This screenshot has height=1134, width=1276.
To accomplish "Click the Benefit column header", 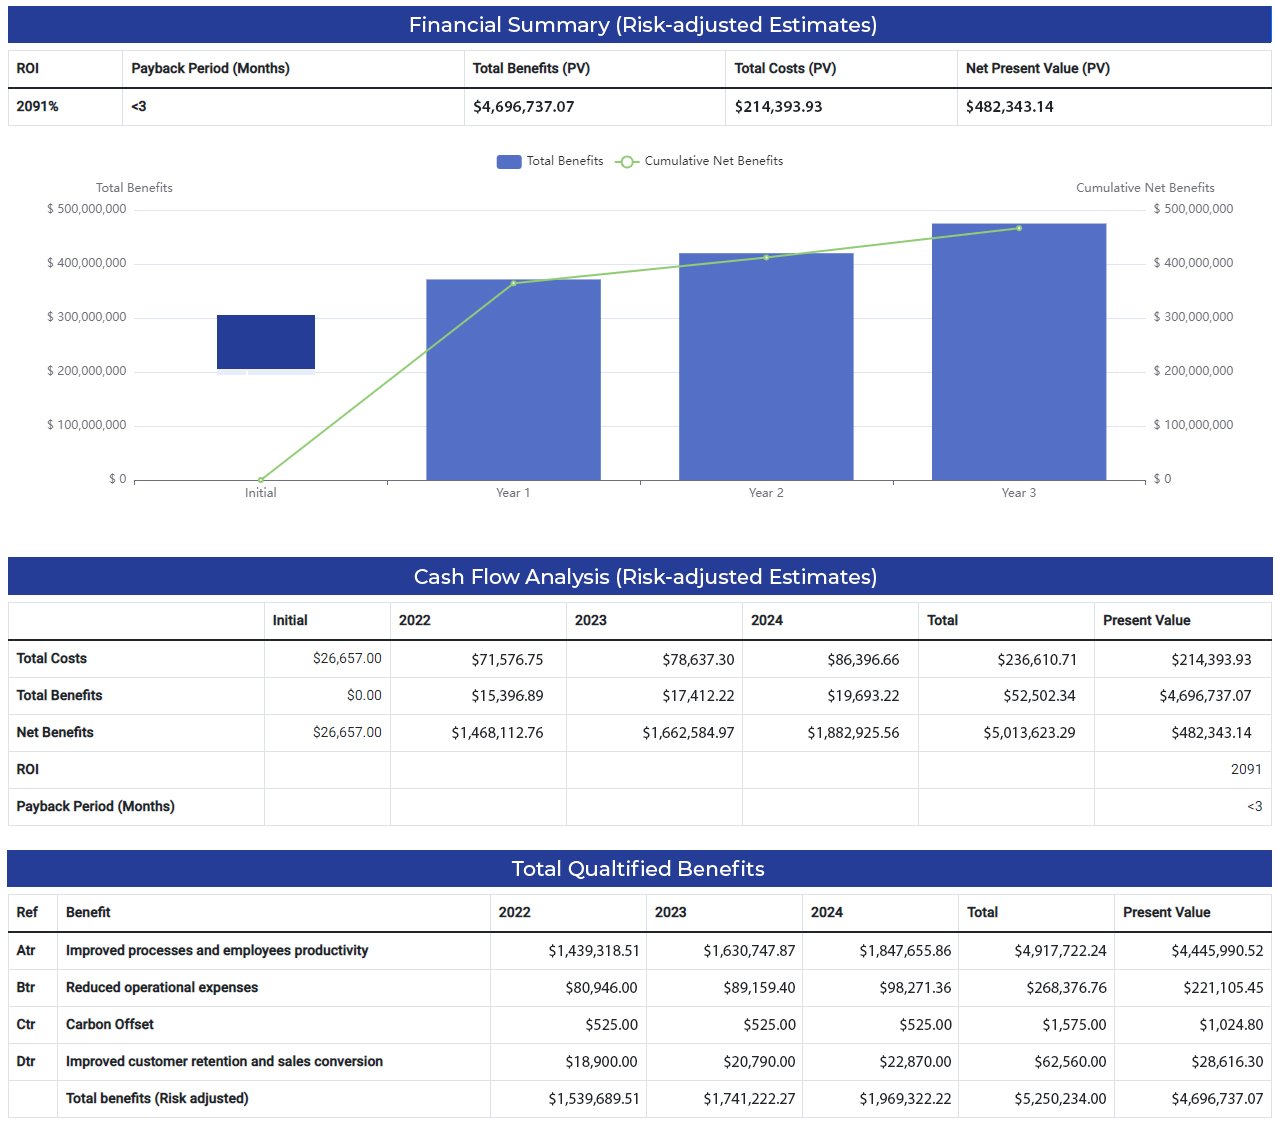I will coord(88,913).
